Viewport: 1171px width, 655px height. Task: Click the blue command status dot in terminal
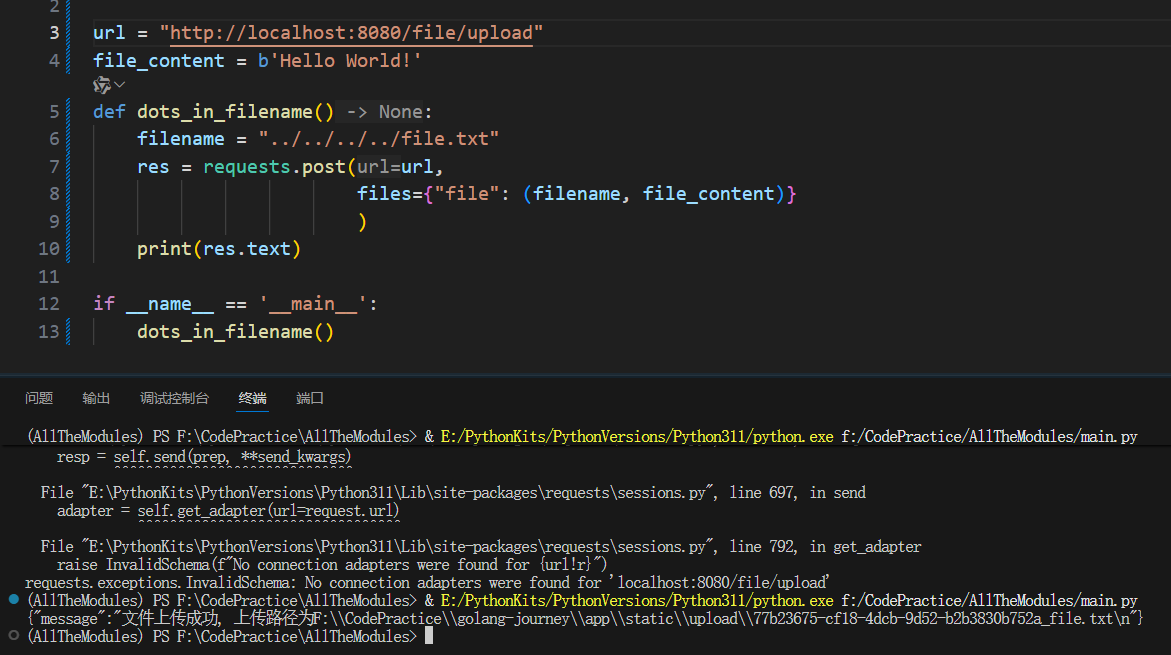point(14,599)
